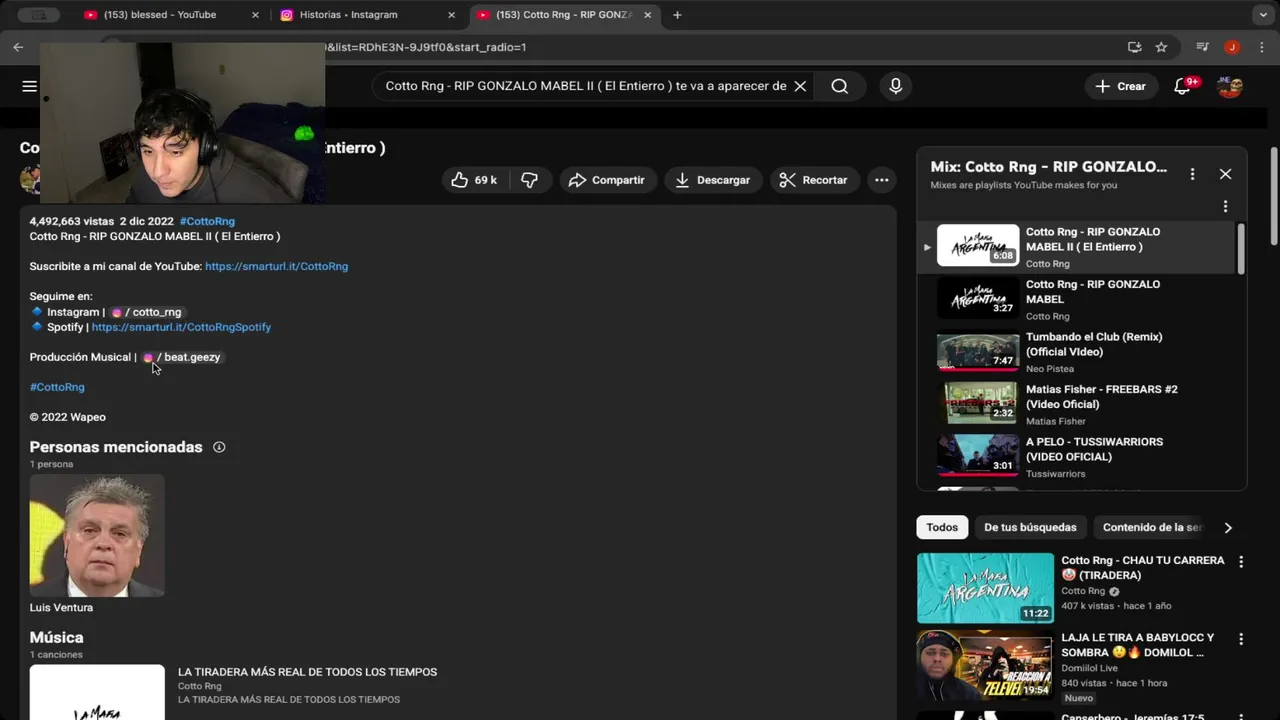Go back with the browser arrow
This screenshot has width=1280, height=720.
(18, 47)
